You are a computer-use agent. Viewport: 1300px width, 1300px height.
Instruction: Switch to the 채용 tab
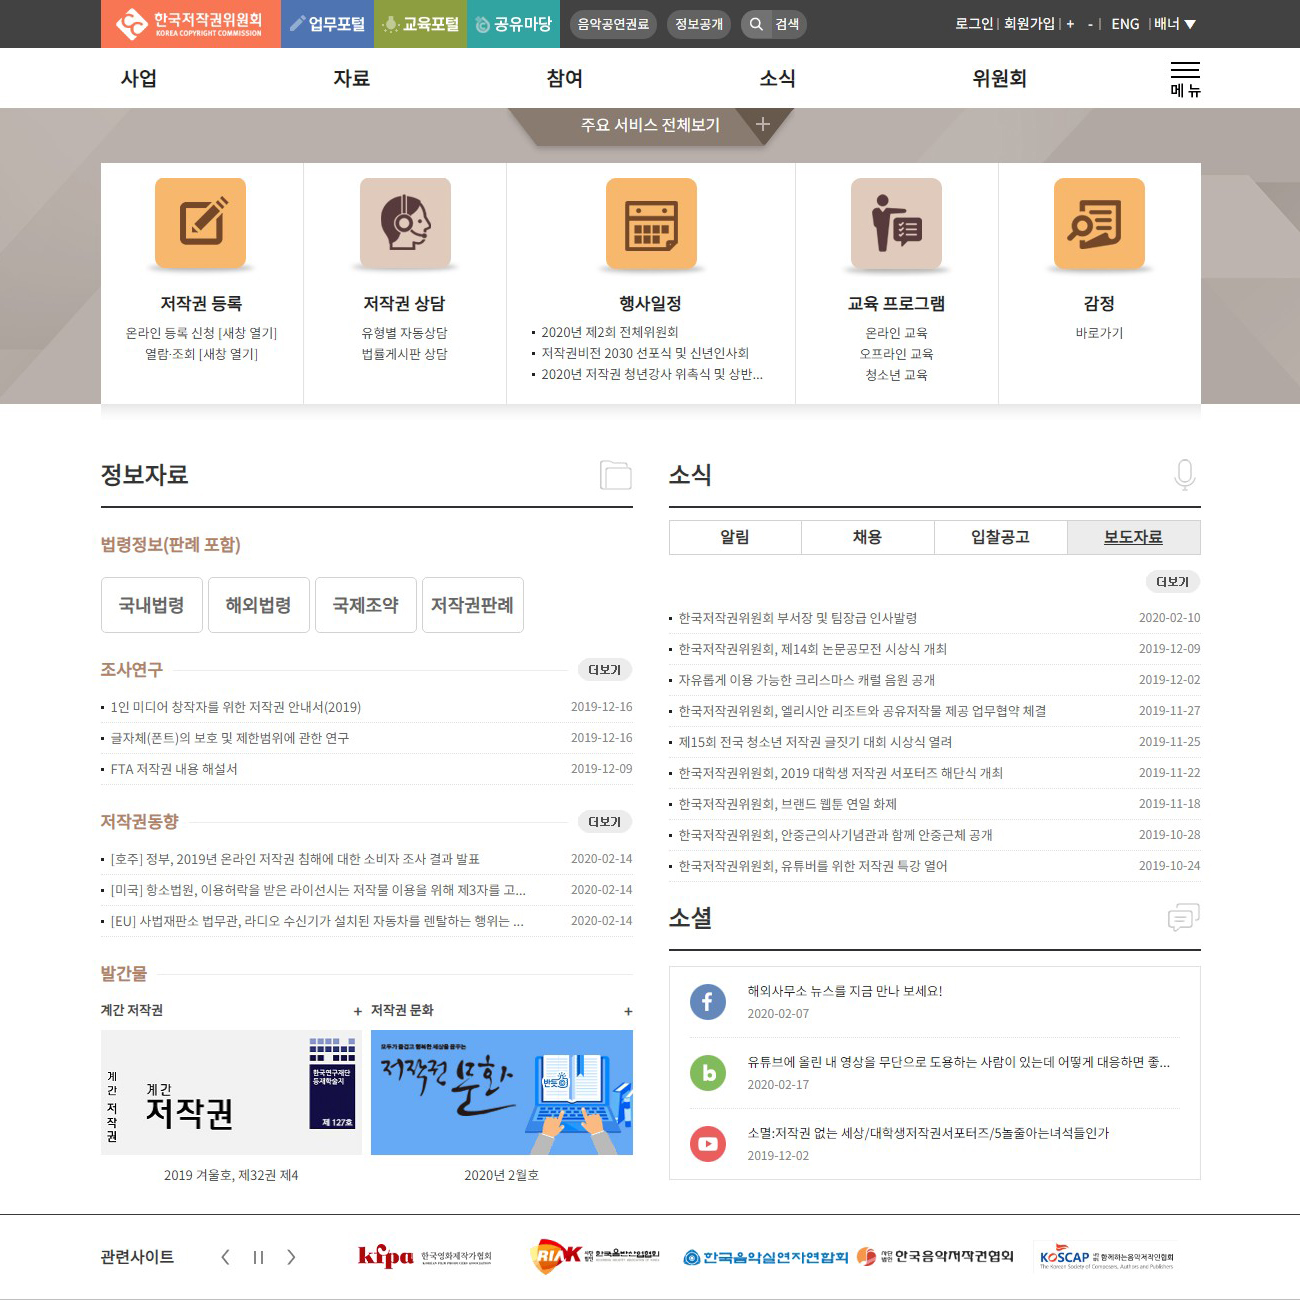click(867, 537)
